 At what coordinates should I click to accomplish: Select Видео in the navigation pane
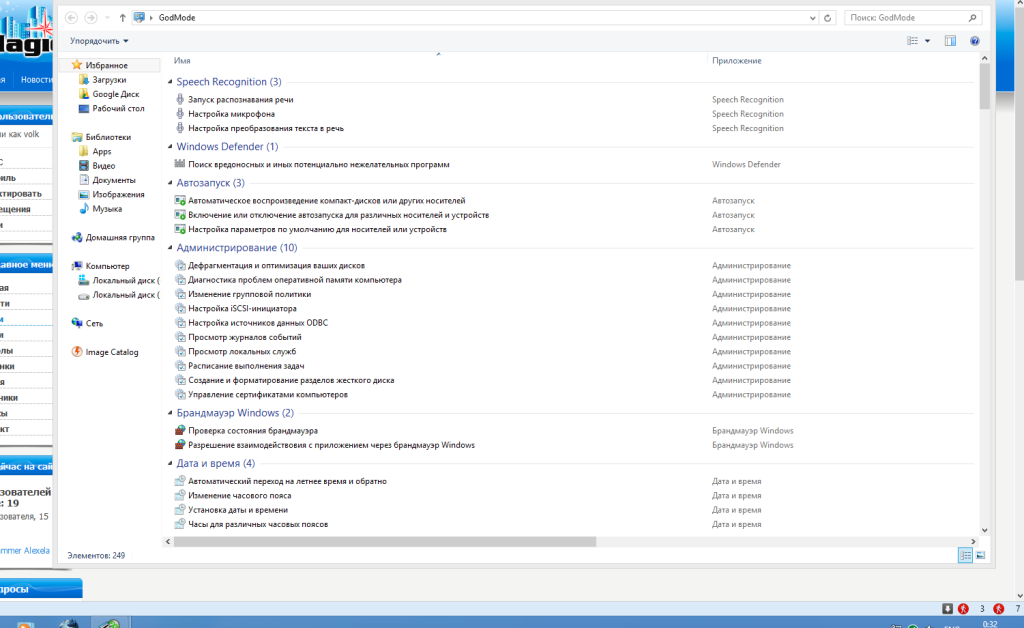[103, 165]
